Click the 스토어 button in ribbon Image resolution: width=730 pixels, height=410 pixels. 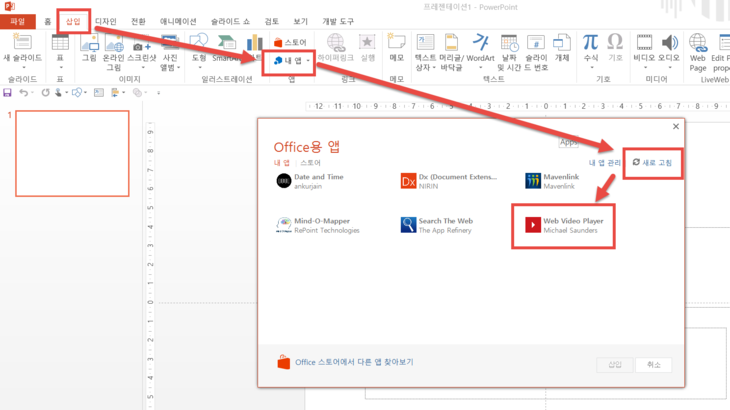click(290, 42)
